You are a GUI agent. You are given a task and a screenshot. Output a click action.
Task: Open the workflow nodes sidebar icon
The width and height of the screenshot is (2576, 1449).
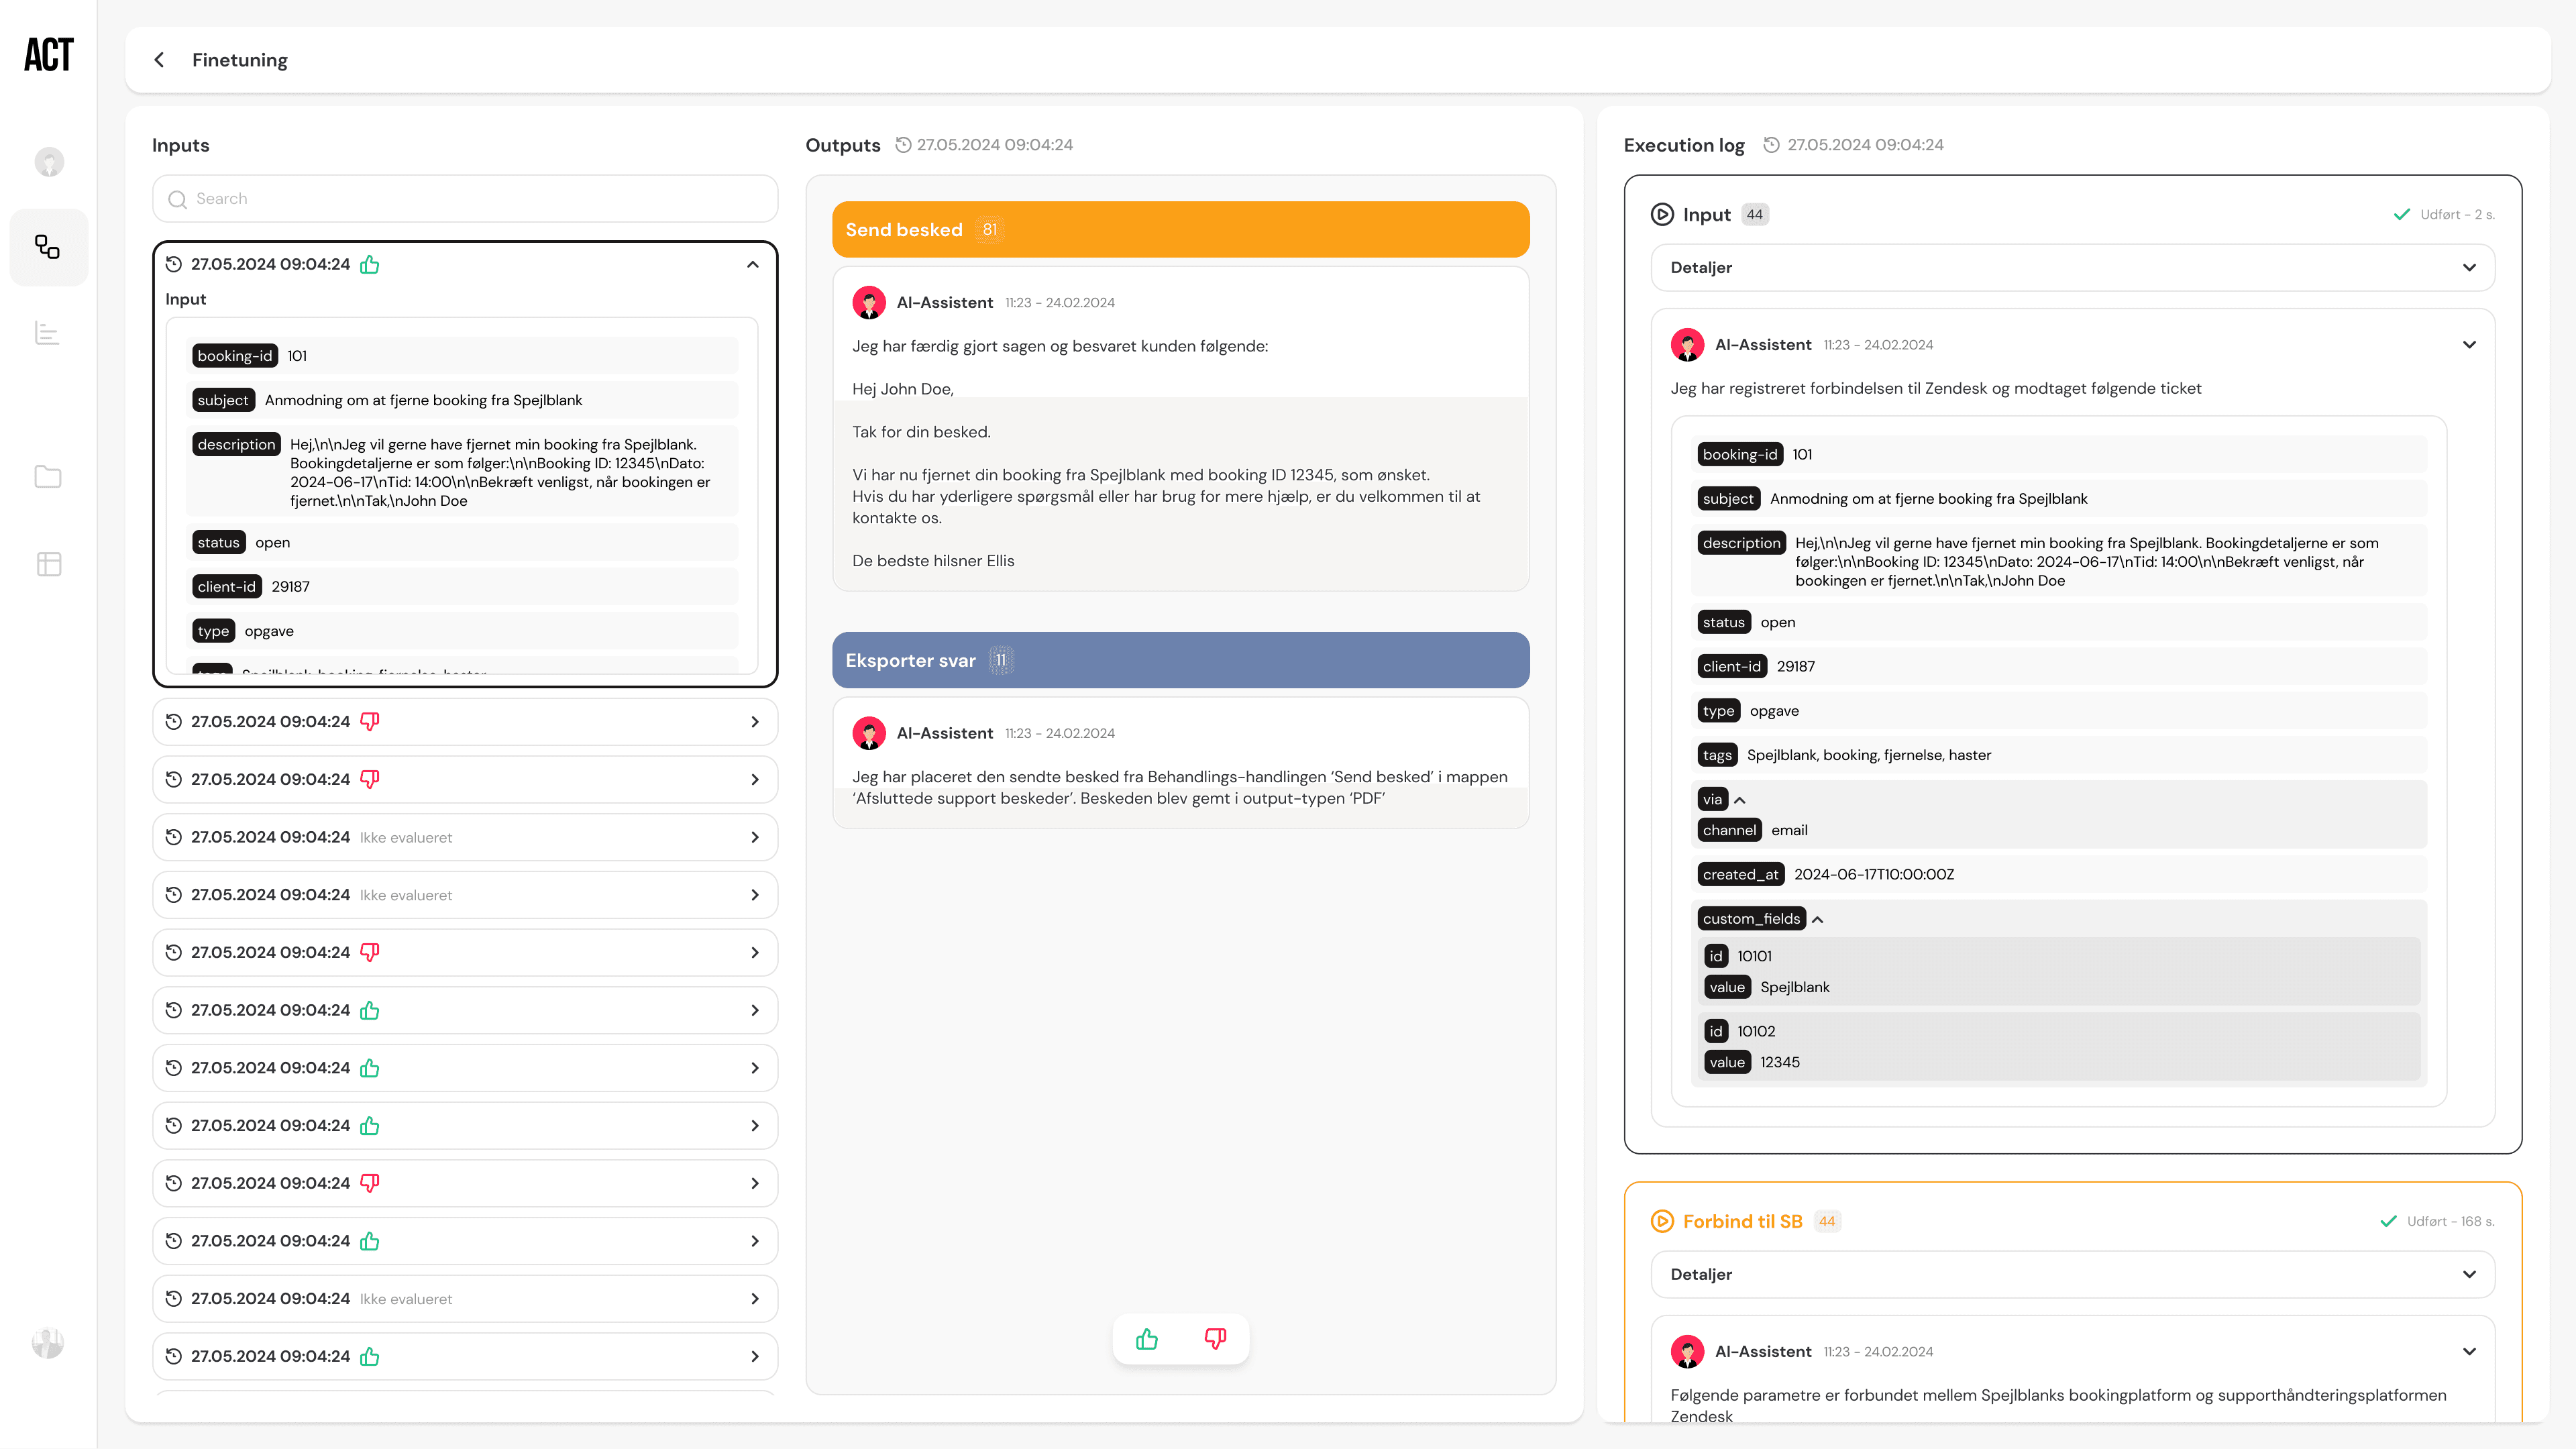(48, 247)
